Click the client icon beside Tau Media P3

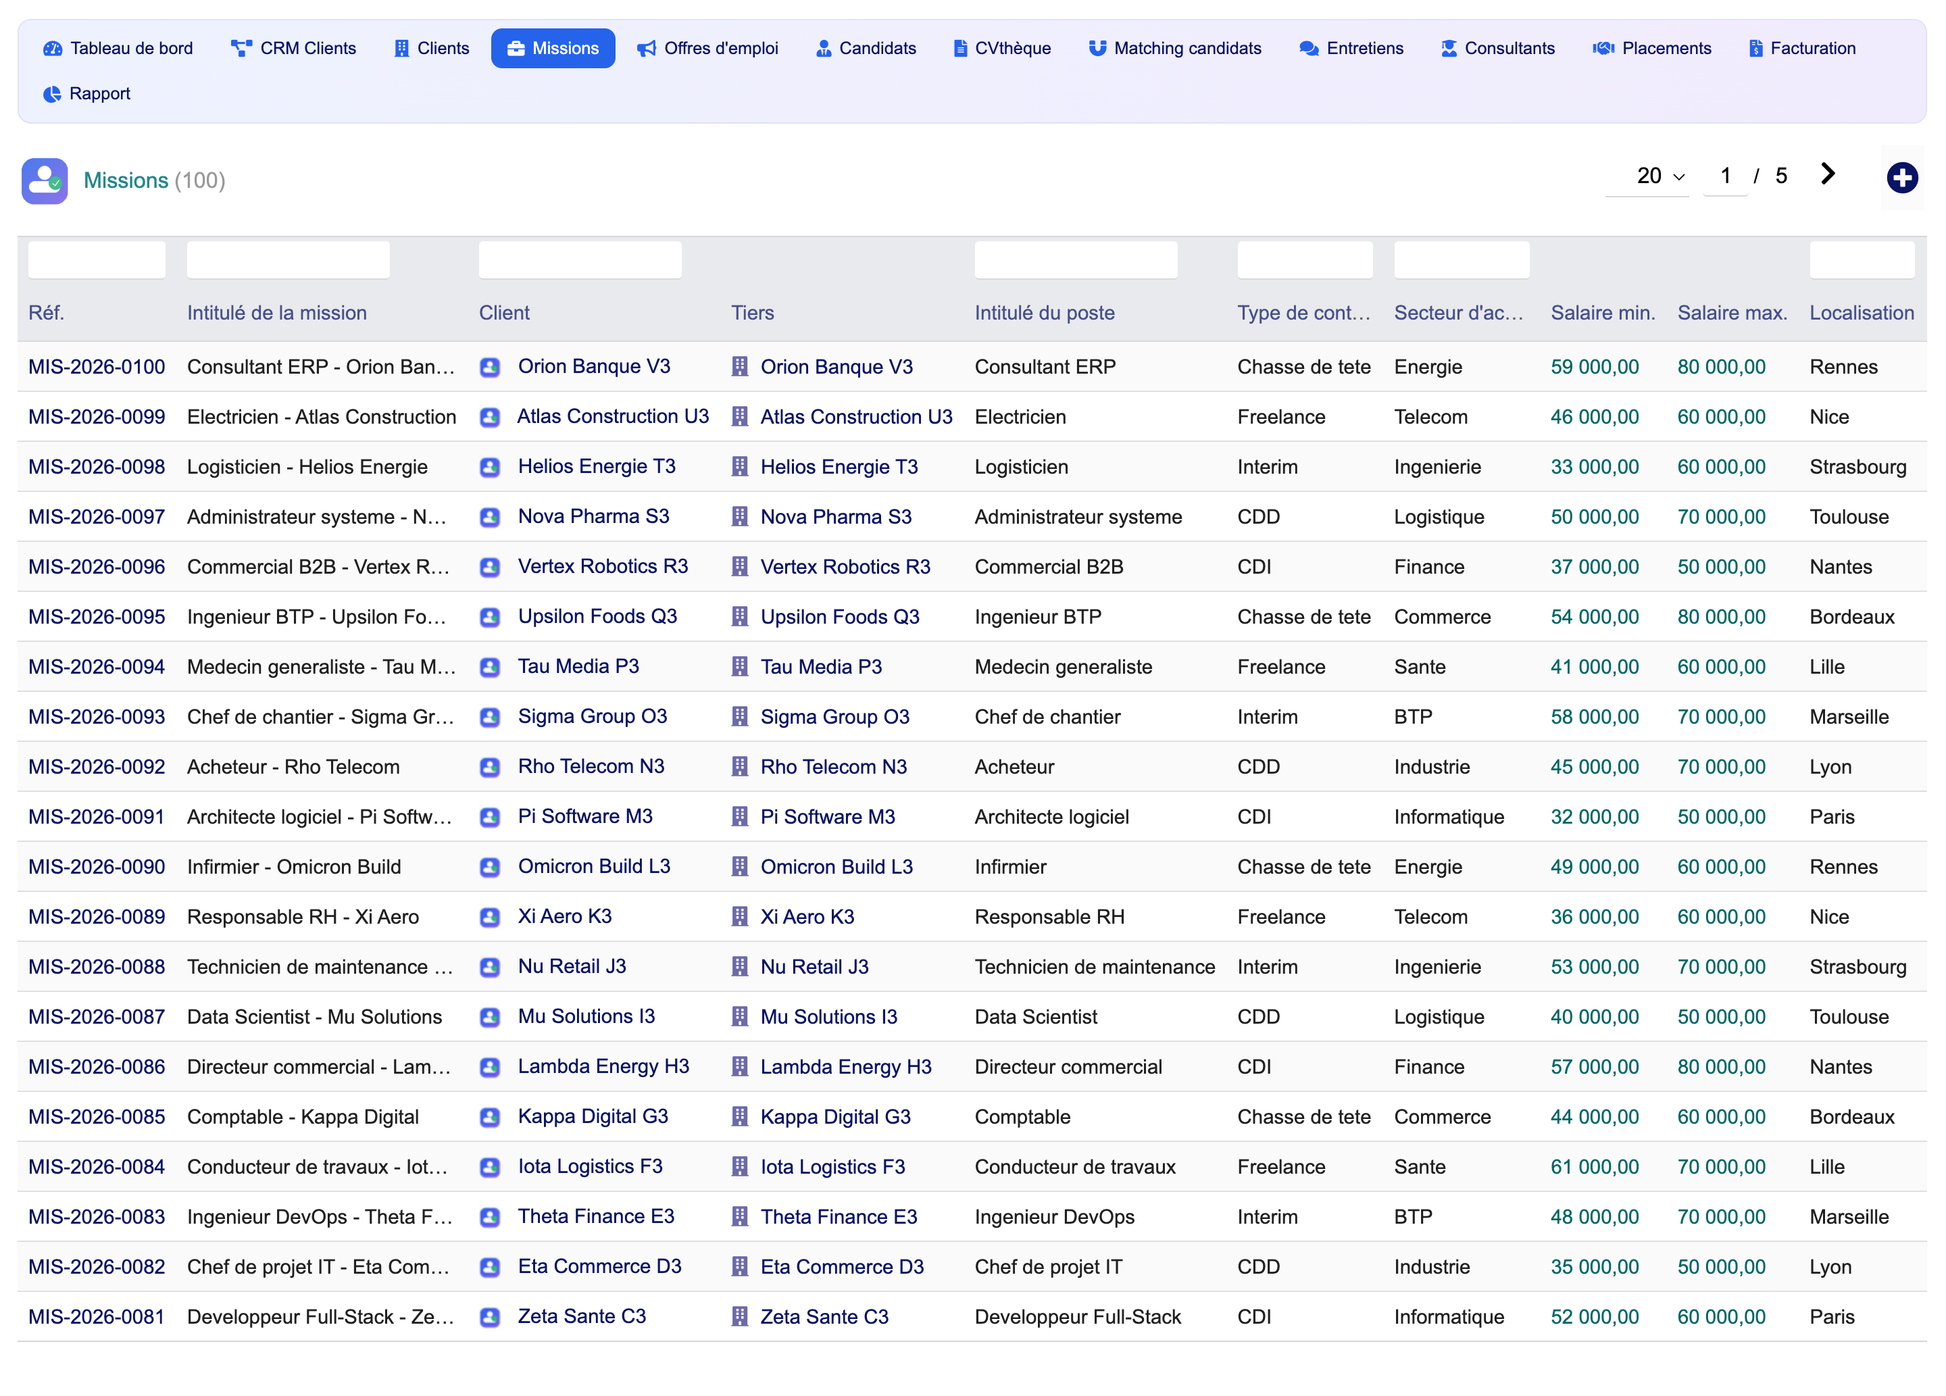(490, 667)
